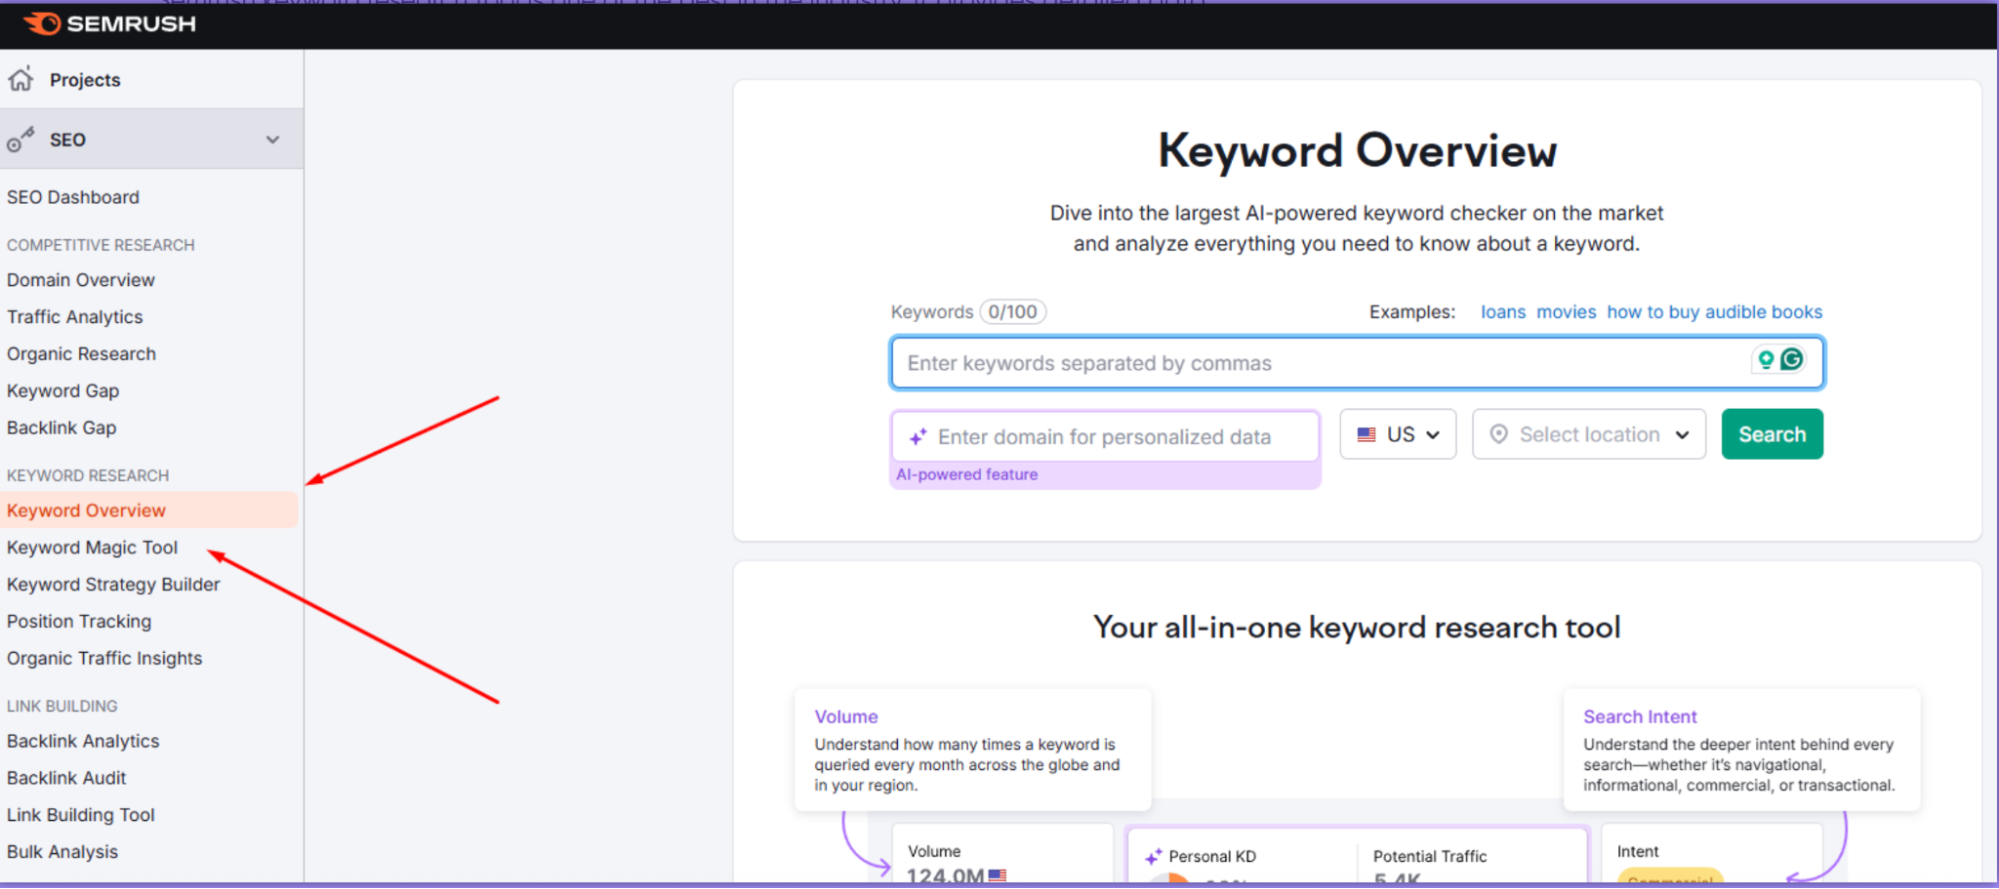Open Link Building Tool

81,815
